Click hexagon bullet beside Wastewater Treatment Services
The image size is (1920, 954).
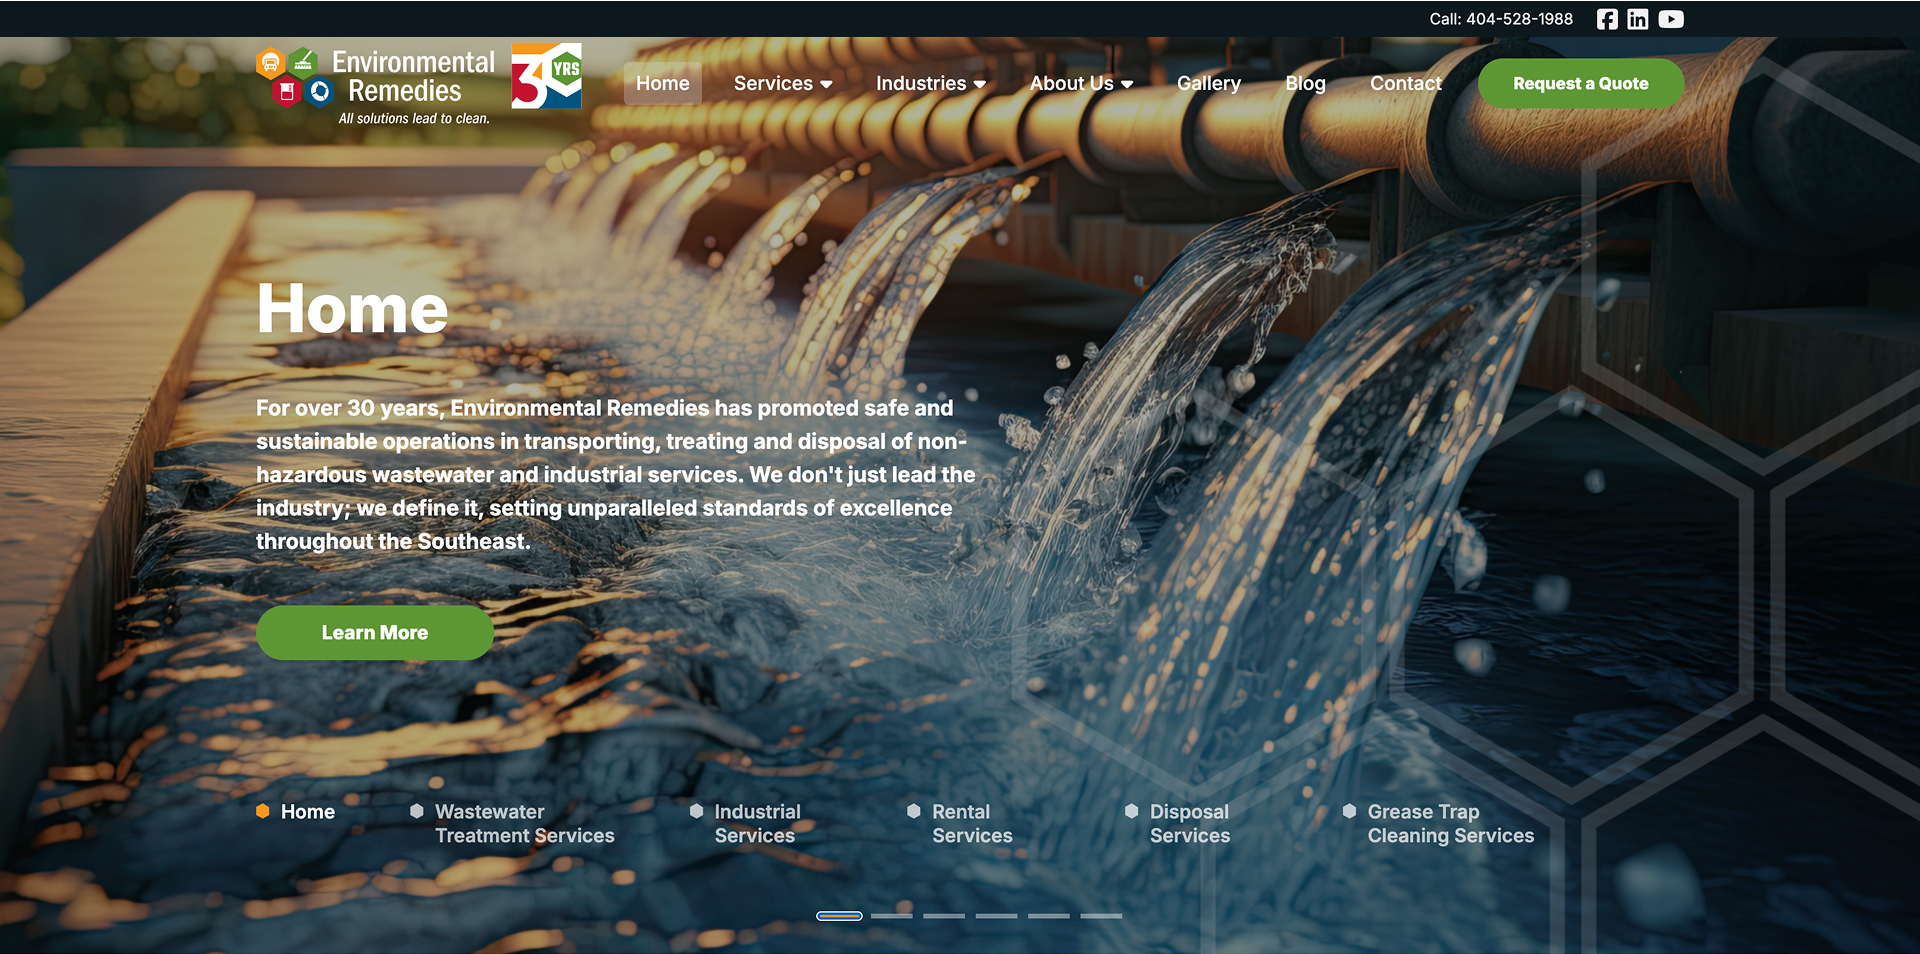417,811
